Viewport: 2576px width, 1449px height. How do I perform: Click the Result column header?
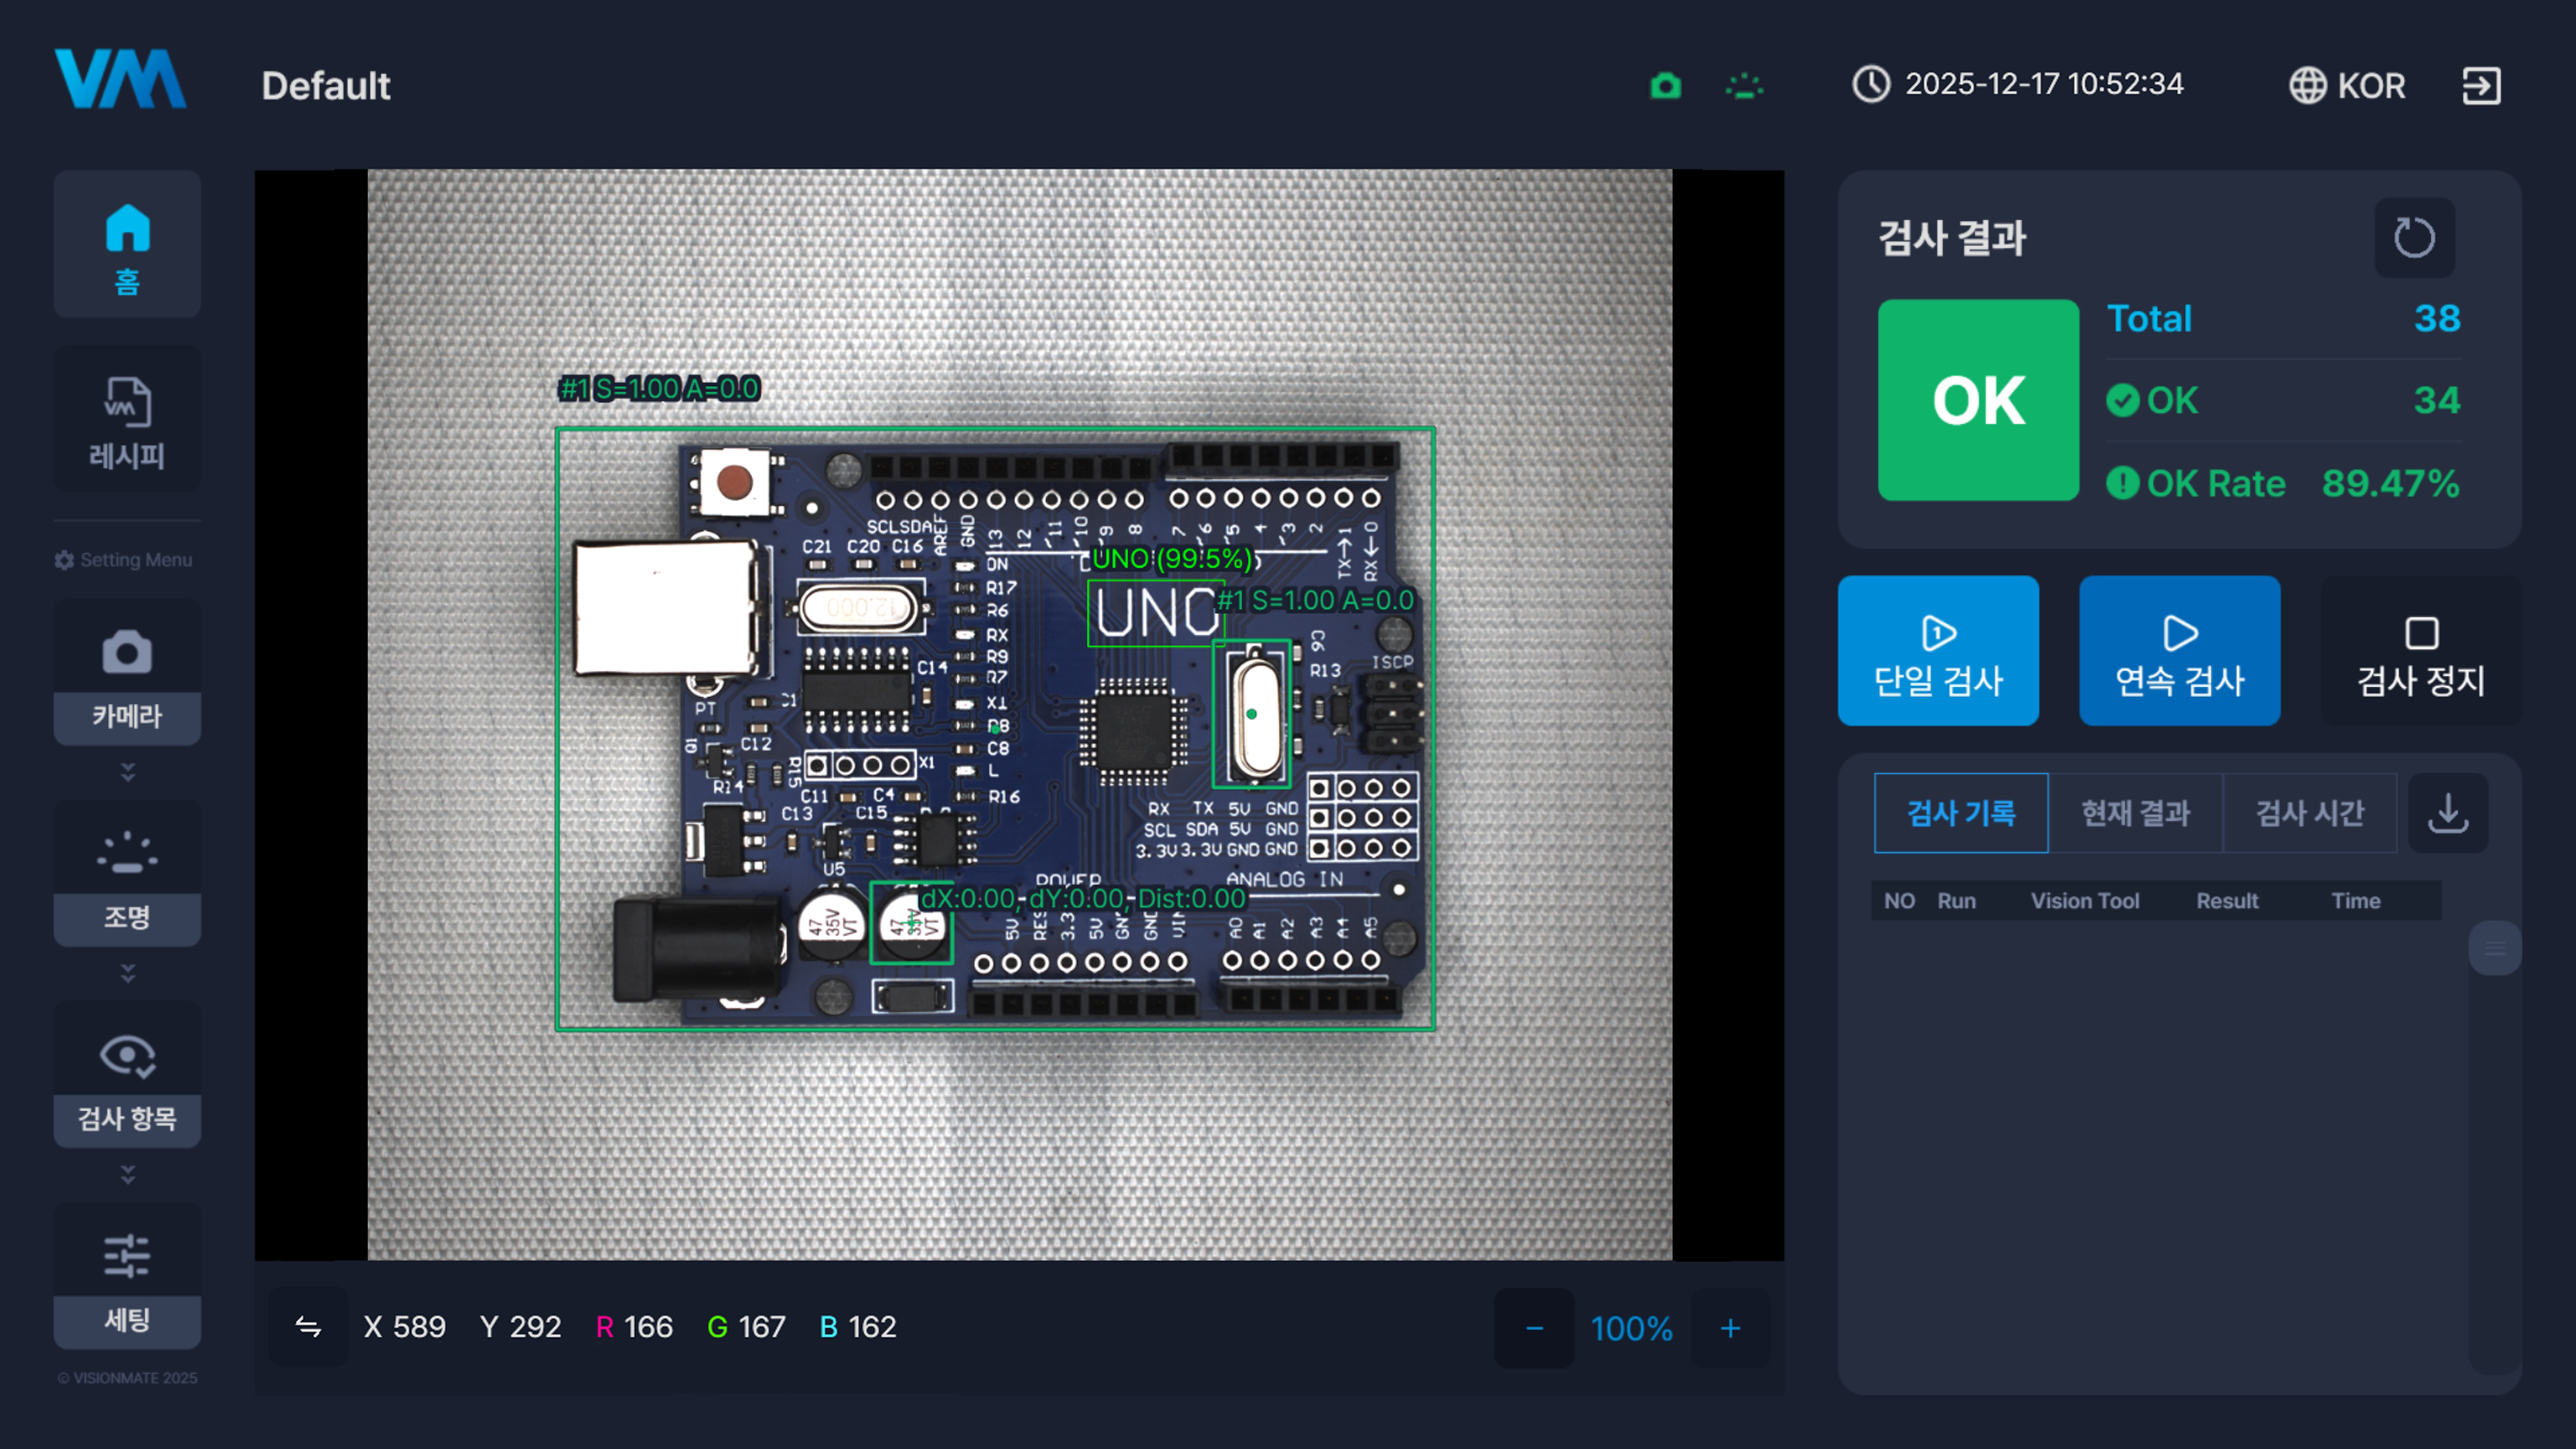click(x=2227, y=901)
